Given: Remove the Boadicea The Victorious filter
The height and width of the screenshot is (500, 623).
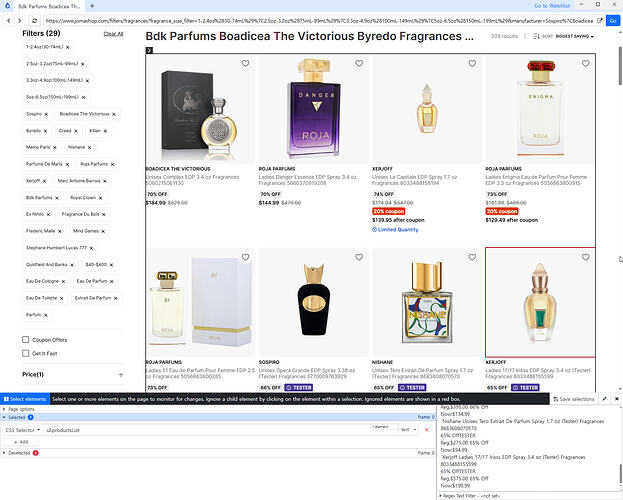Looking at the screenshot, I should (x=114, y=114).
